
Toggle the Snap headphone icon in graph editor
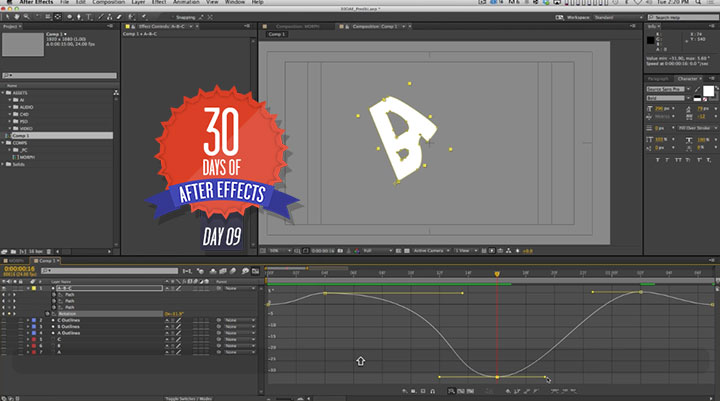432,391
